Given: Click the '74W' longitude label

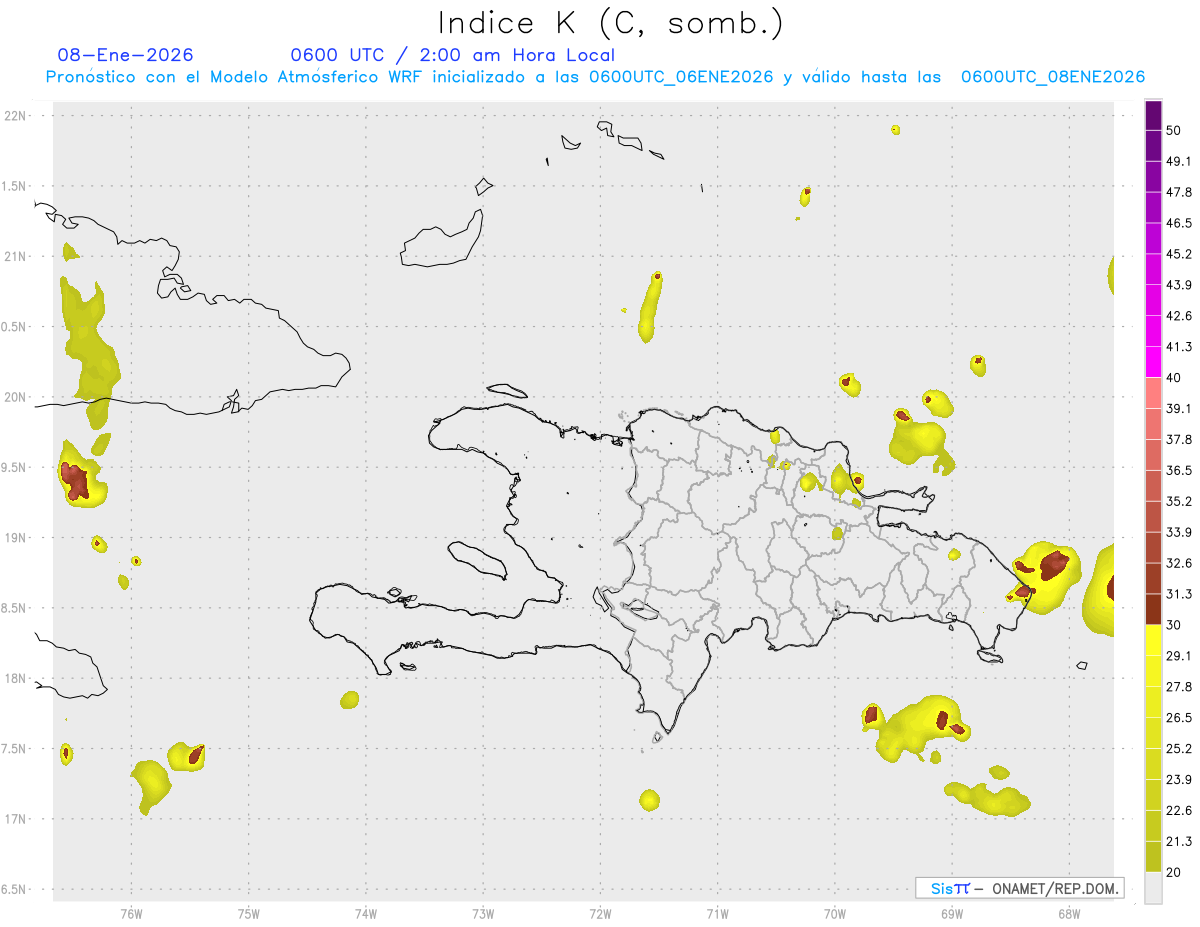Looking at the screenshot, I should 366,913.
